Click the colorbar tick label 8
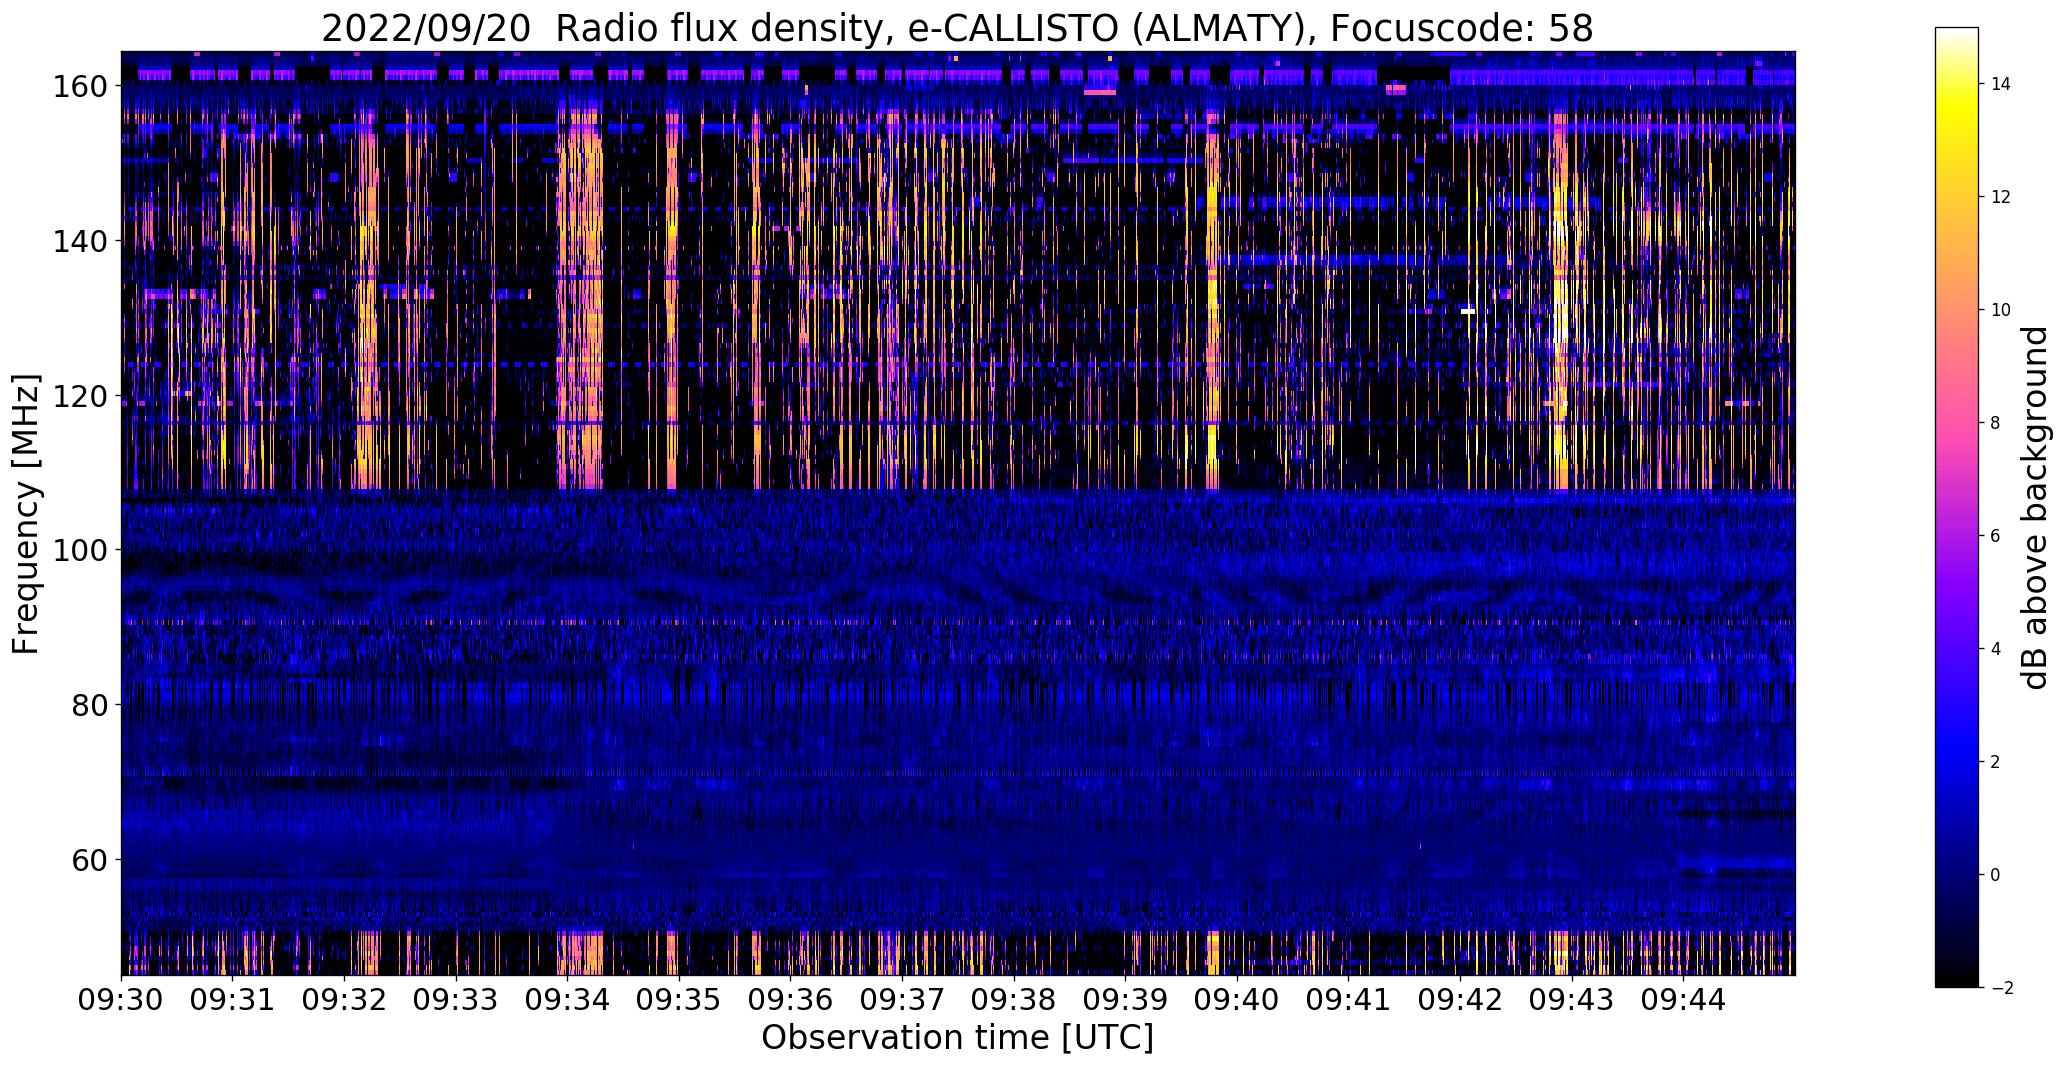This screenshot has width=2066, height=1067. point(1995,423)
